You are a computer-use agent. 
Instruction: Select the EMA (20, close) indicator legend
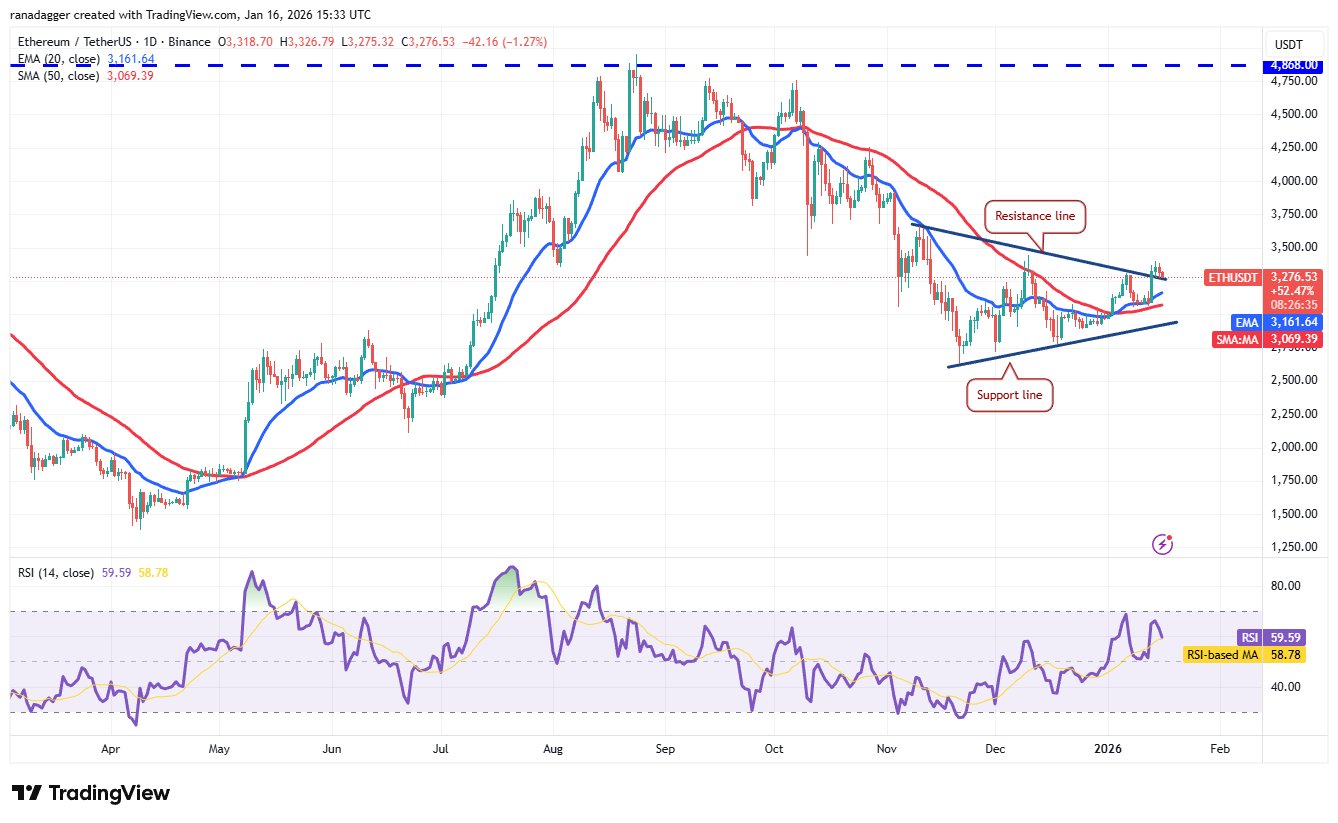pyautogui.click(x=54, y=59)
